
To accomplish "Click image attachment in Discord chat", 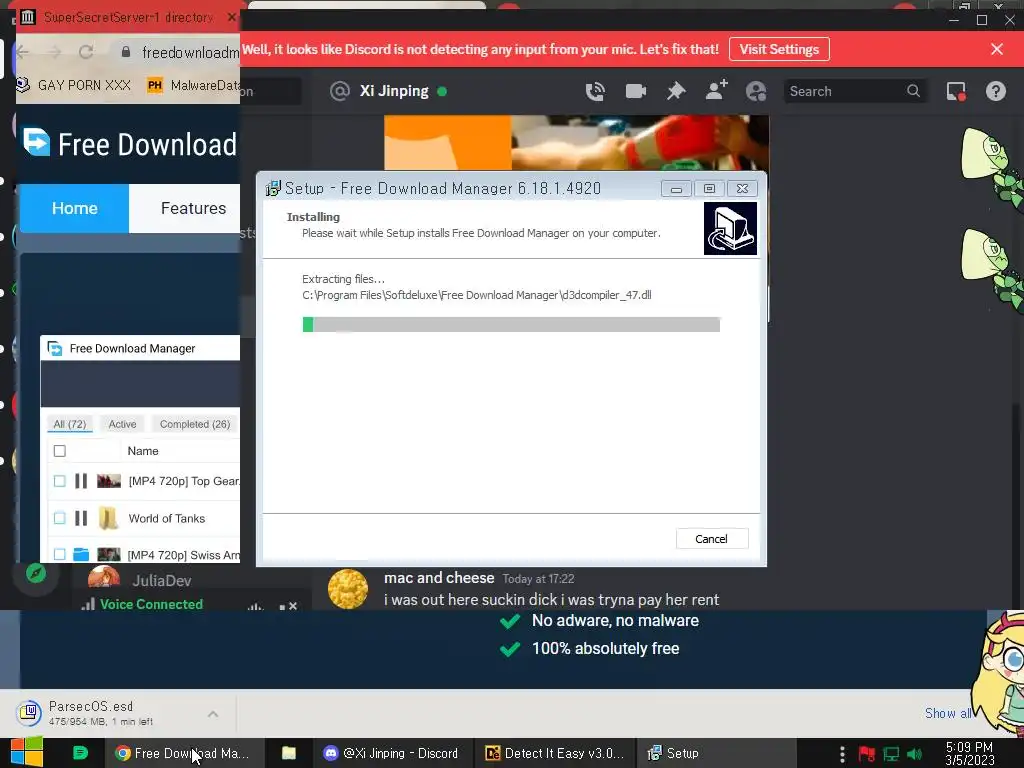I will (576, 142).
